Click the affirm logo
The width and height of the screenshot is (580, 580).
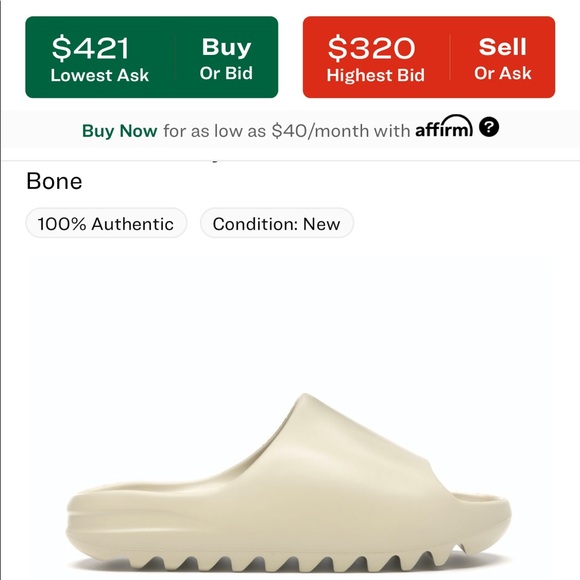[x=444, y=127]
